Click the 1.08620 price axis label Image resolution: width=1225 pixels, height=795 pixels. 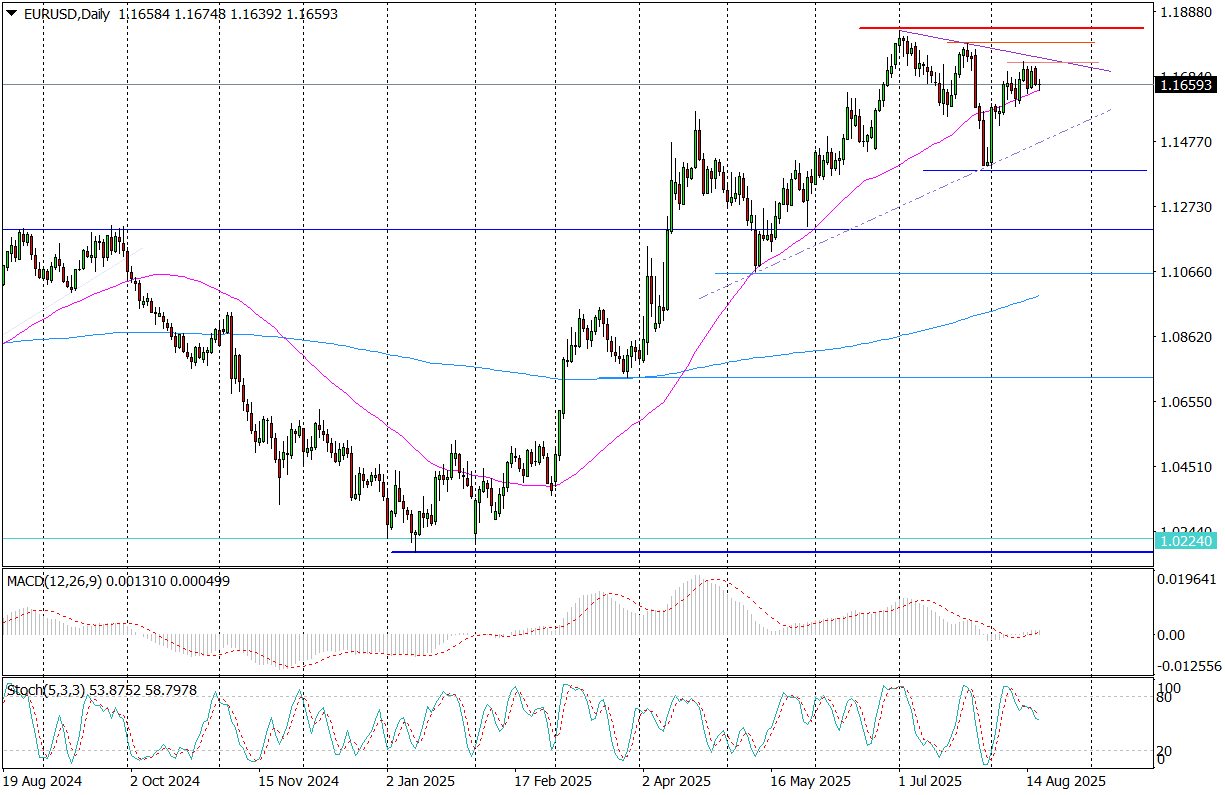point(1184,337)
